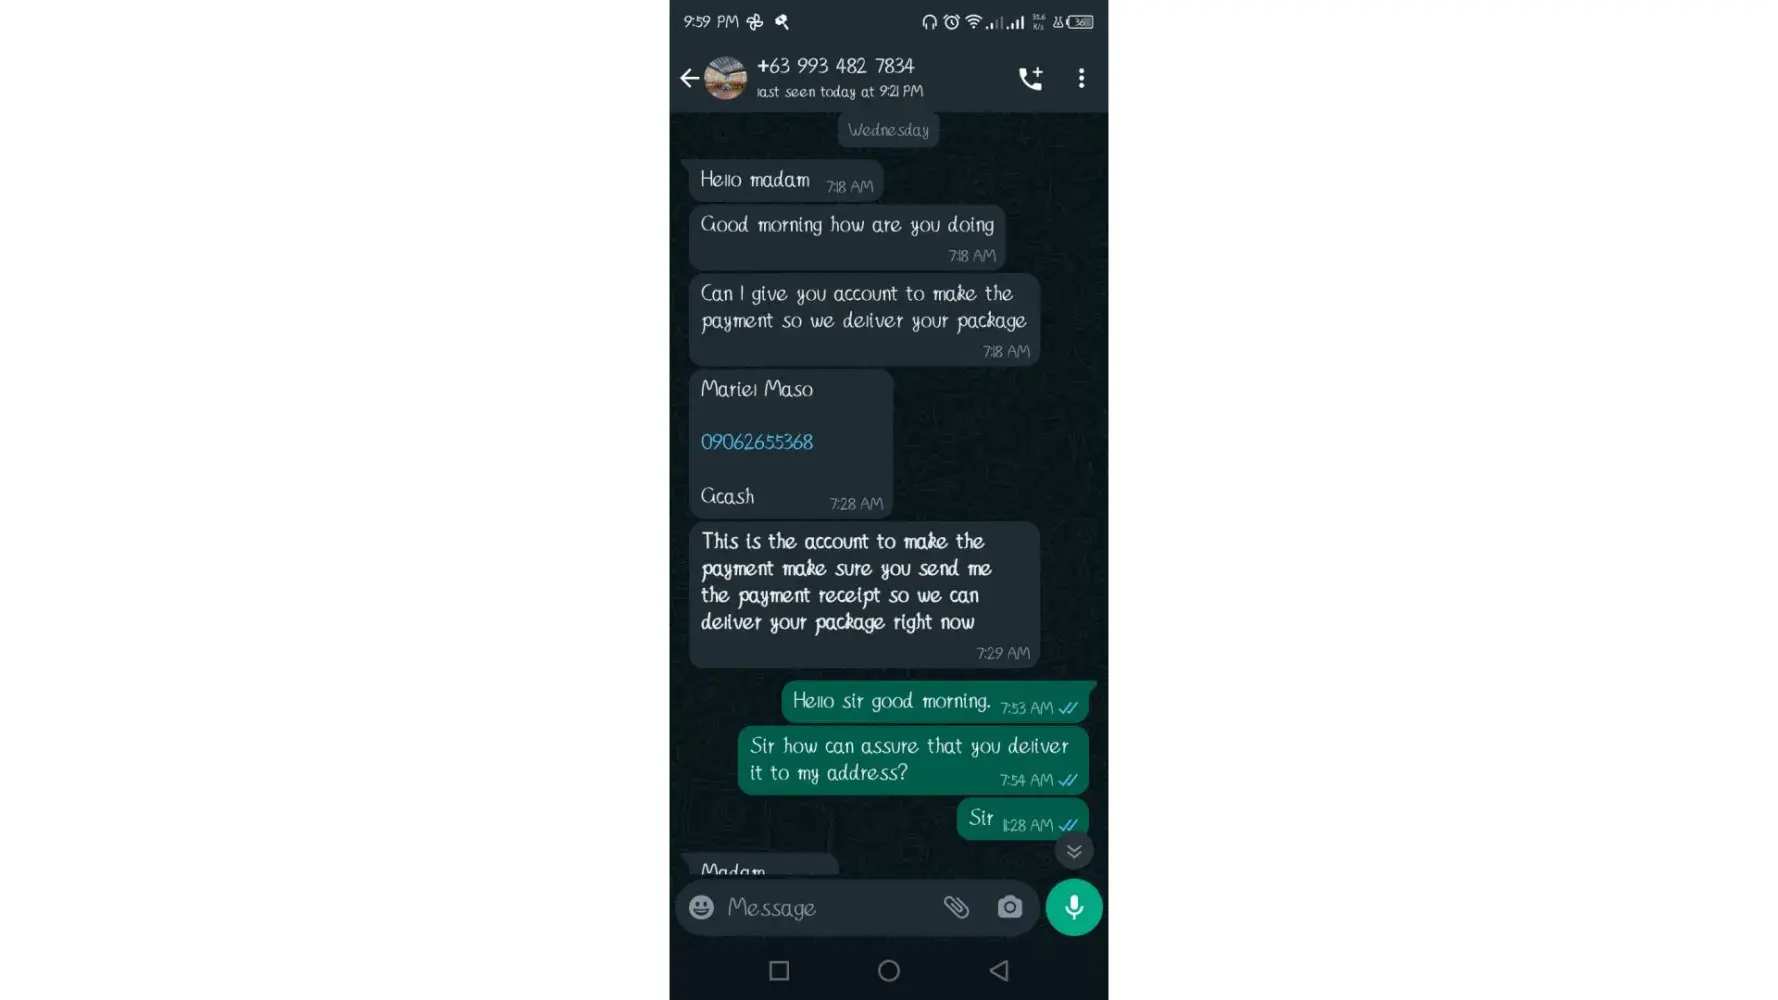Open the contact's profile picture
This screenshot has width=1778, height=1000.
coord(725,78)
